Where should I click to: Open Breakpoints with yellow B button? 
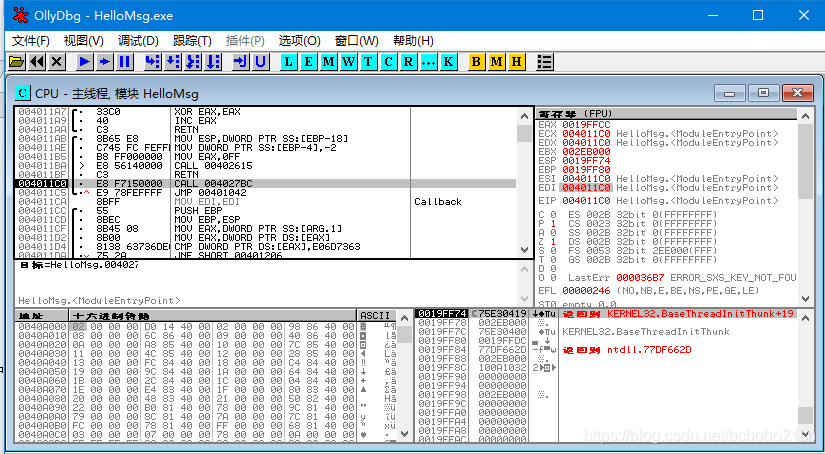(476, 62)
